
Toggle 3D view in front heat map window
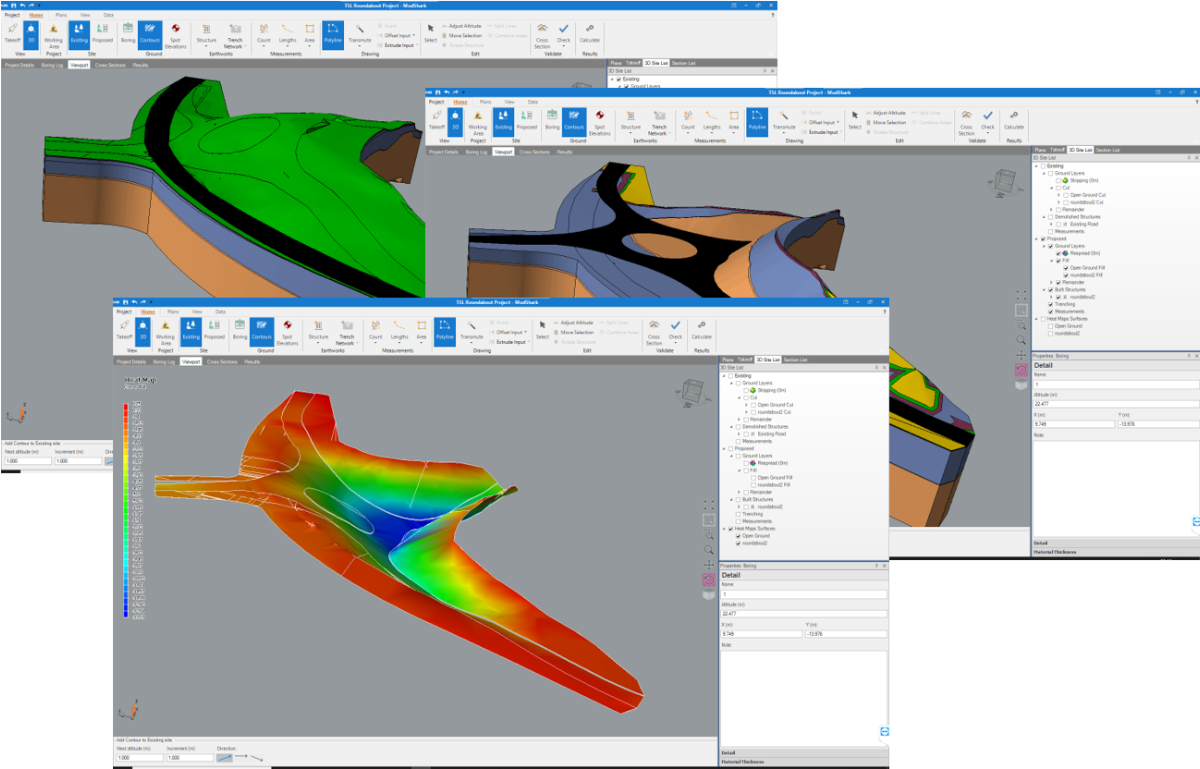tap(141, 330)
